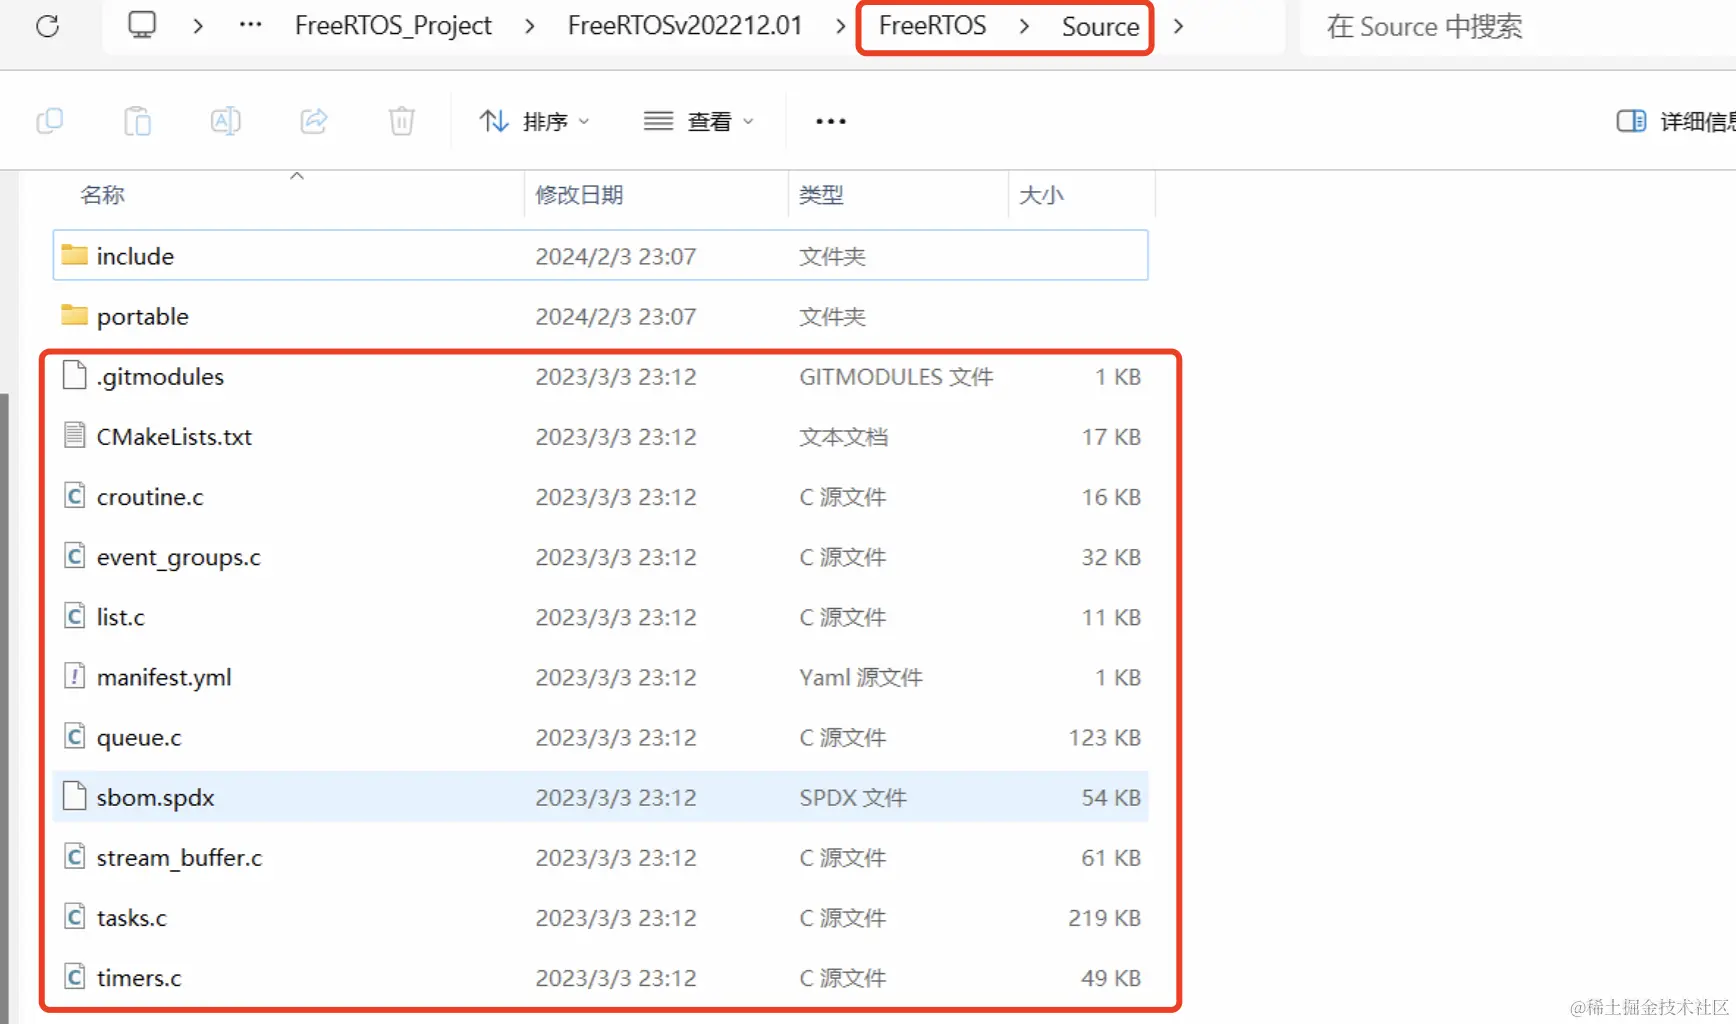Click the portable folder icon

click(74, 315)
